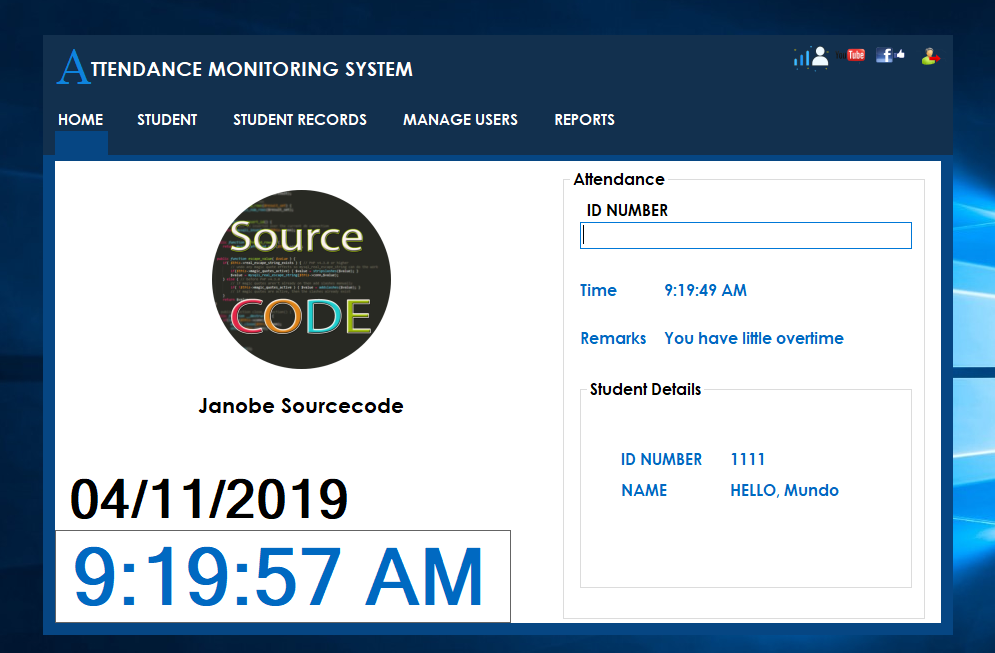The height and width of the screenshot is (653, 995).
Task: Select the student ID value 1111
Action: [x=748, y=459]
